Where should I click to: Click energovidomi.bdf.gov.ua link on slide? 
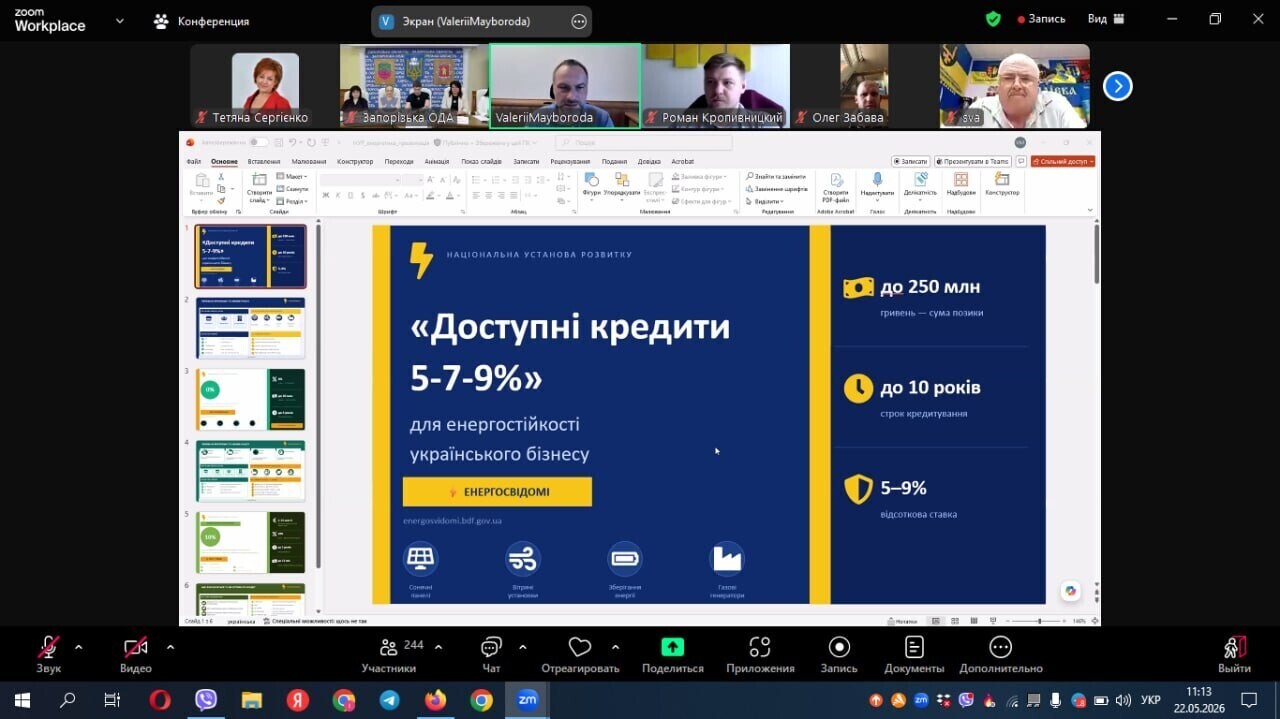[x=452, y=521]
